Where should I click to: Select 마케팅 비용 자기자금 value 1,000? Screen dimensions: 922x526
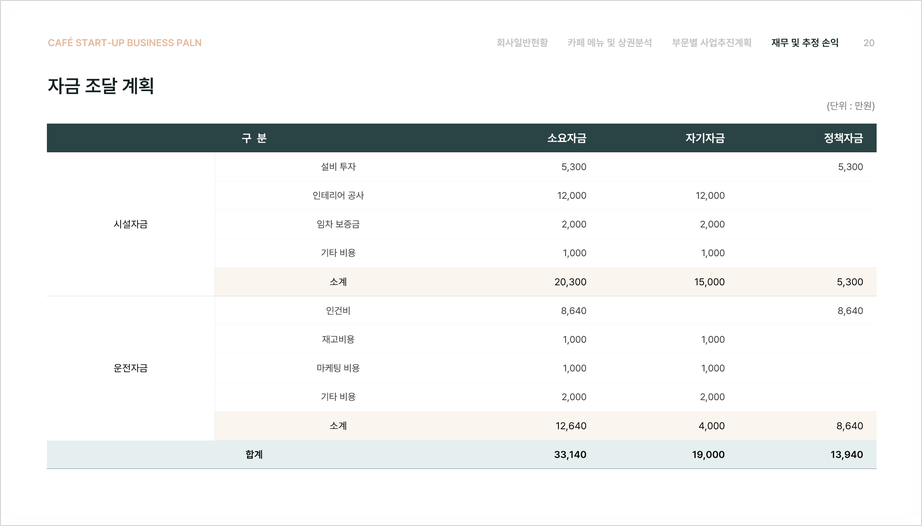713,368
